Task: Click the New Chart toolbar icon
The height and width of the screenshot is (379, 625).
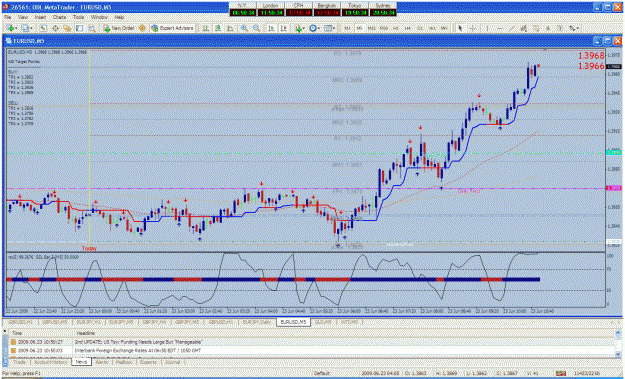Action: (10, 28)
